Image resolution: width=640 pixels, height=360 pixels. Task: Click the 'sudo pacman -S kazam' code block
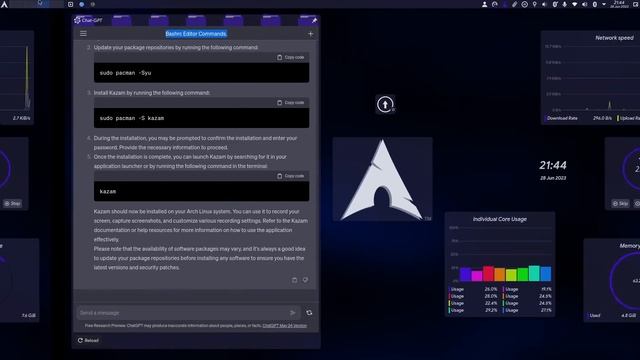point(201,118)
